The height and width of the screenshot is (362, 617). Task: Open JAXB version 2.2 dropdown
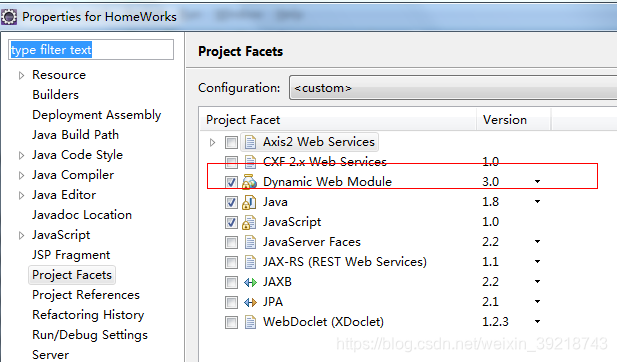[x=538, y=282]
